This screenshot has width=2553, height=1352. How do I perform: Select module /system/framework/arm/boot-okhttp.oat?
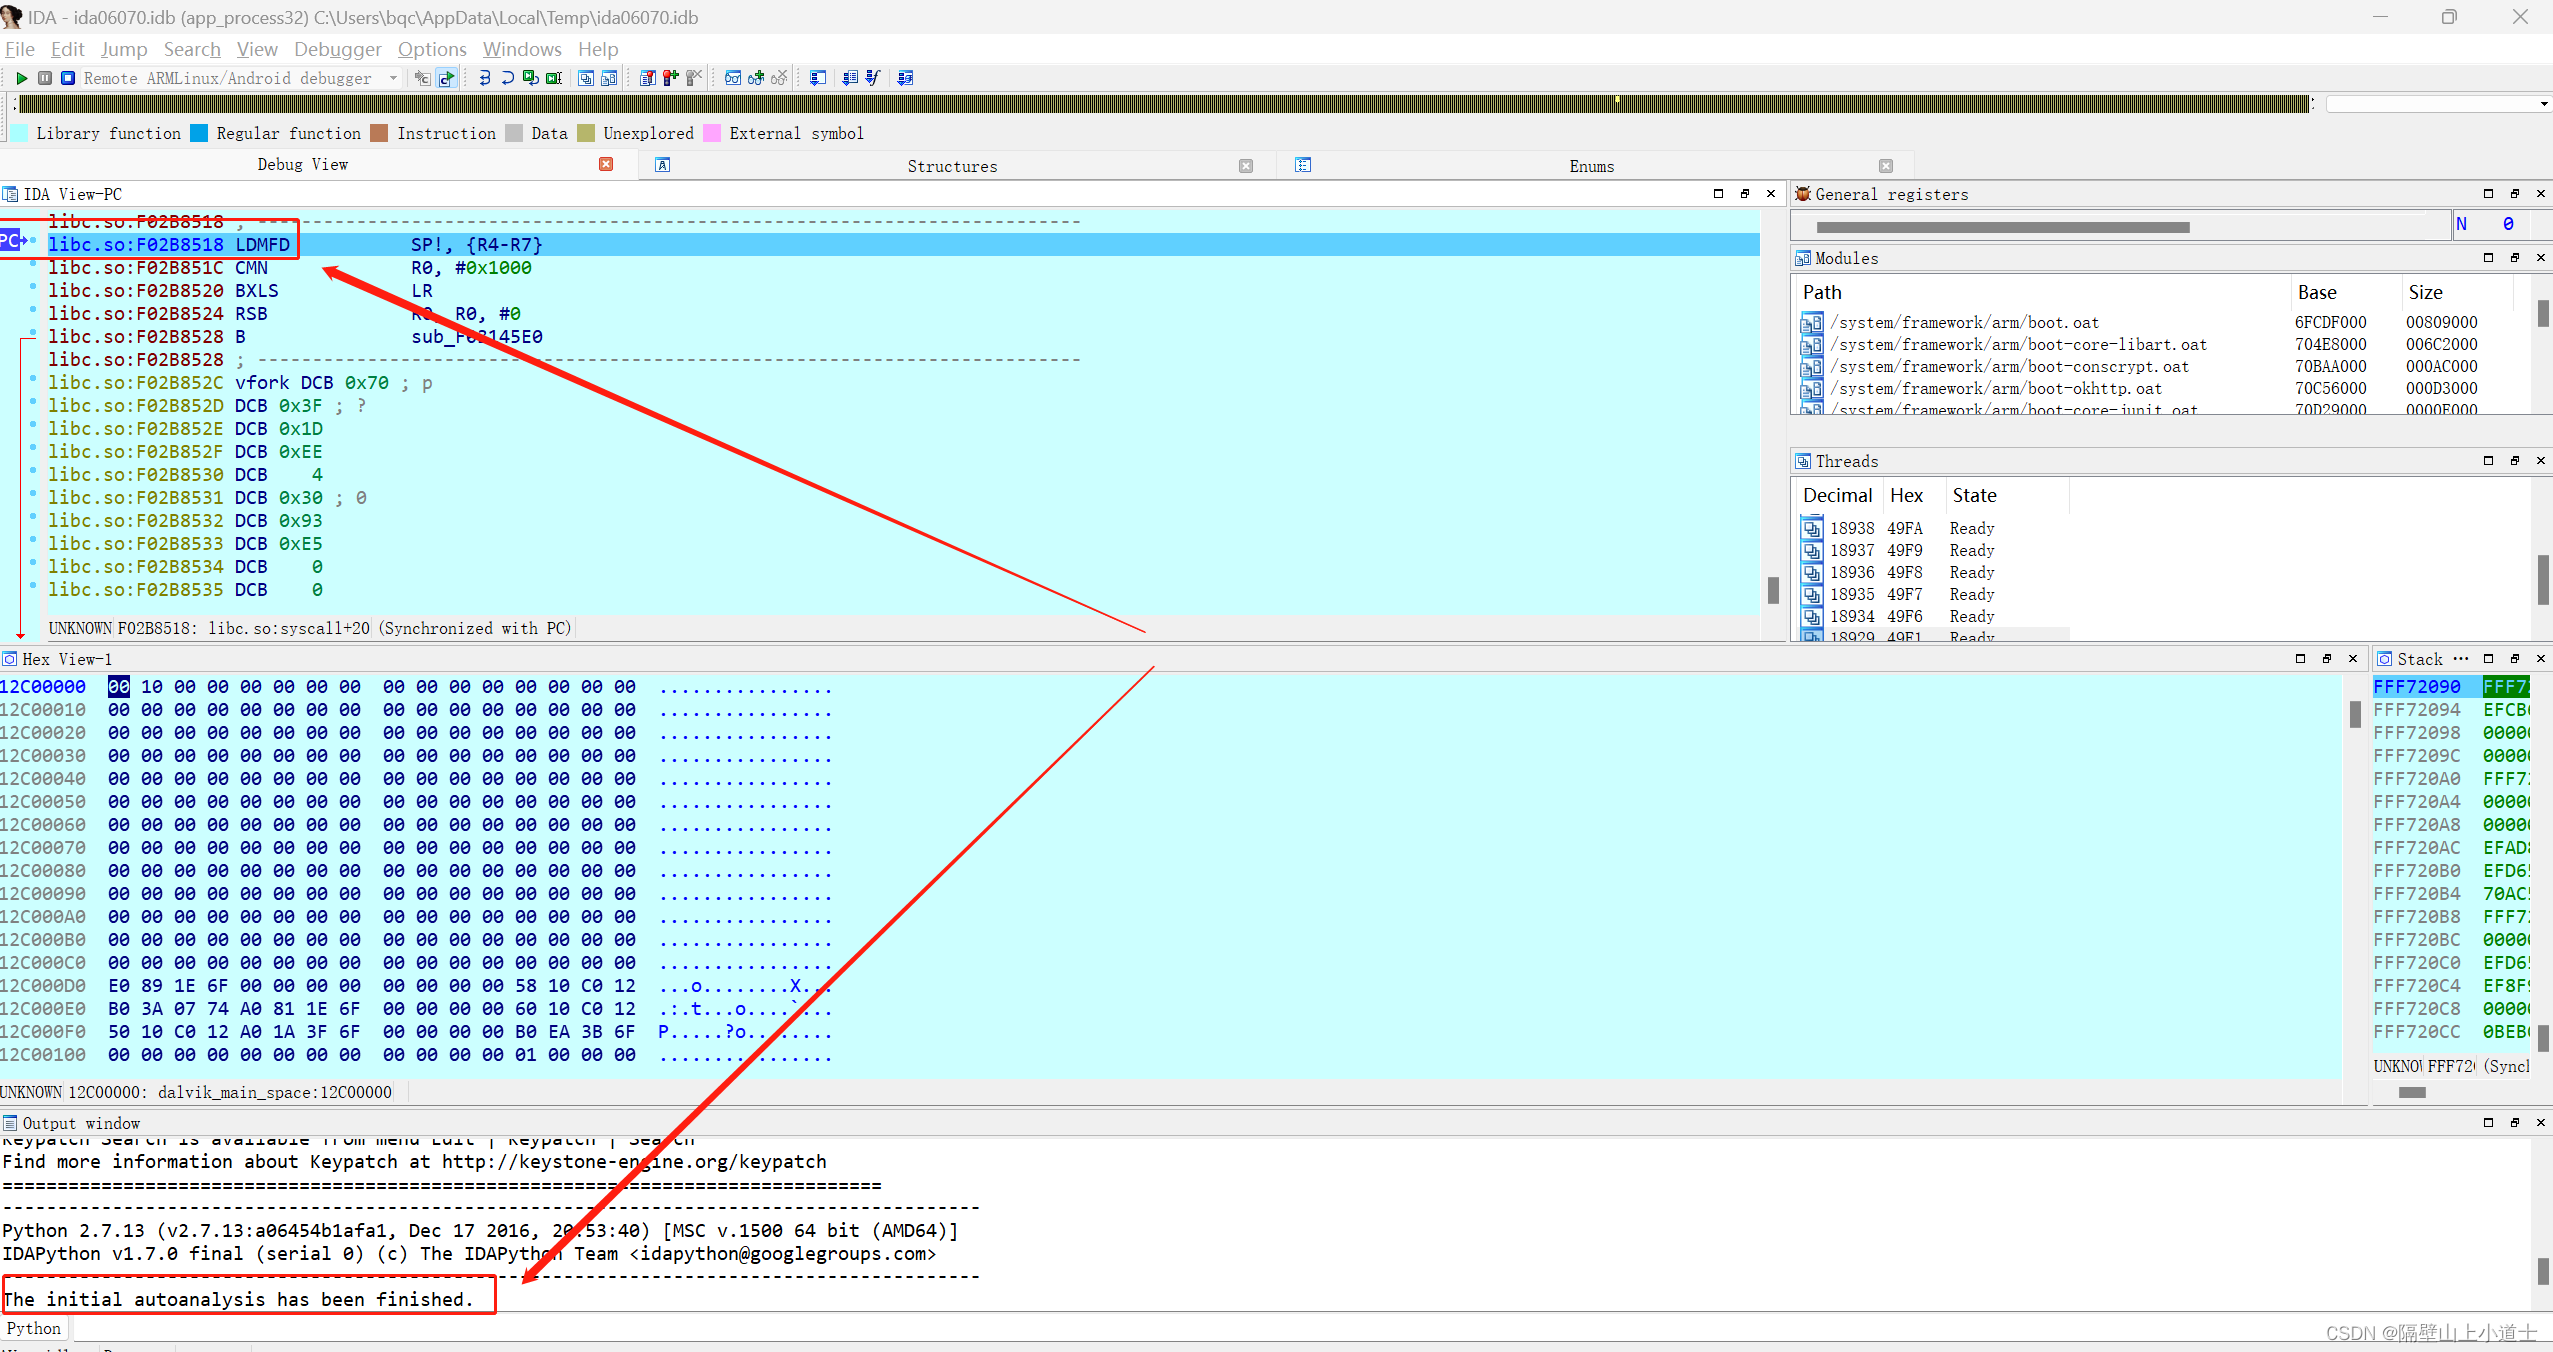(1996, 388)
